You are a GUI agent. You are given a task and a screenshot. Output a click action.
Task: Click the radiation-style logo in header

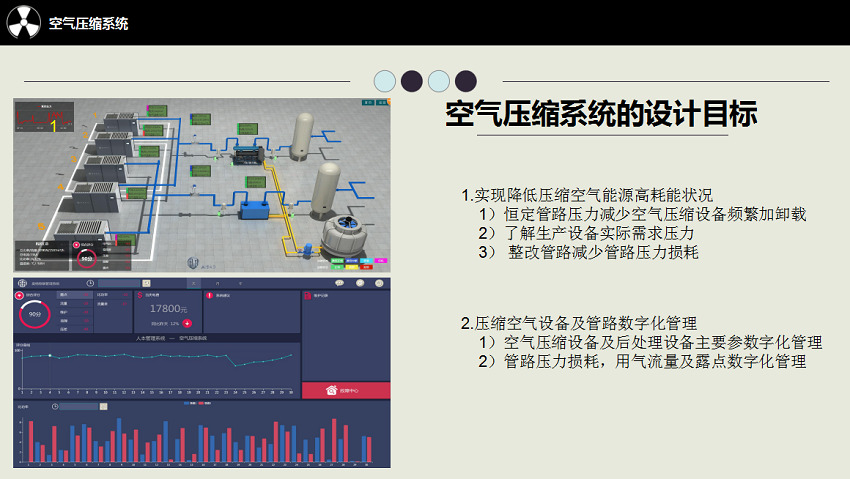pos(23,22)
